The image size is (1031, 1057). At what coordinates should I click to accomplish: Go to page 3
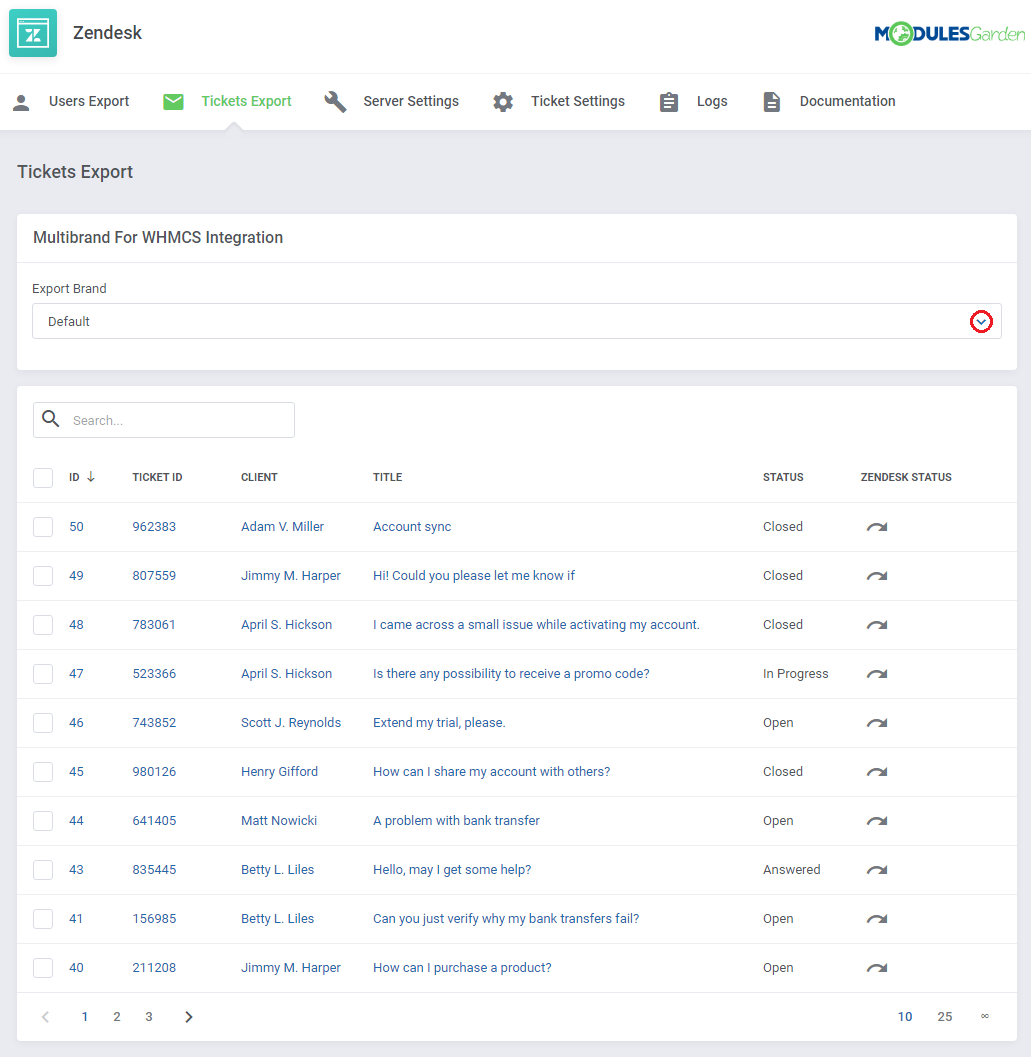pos(149,1017)
